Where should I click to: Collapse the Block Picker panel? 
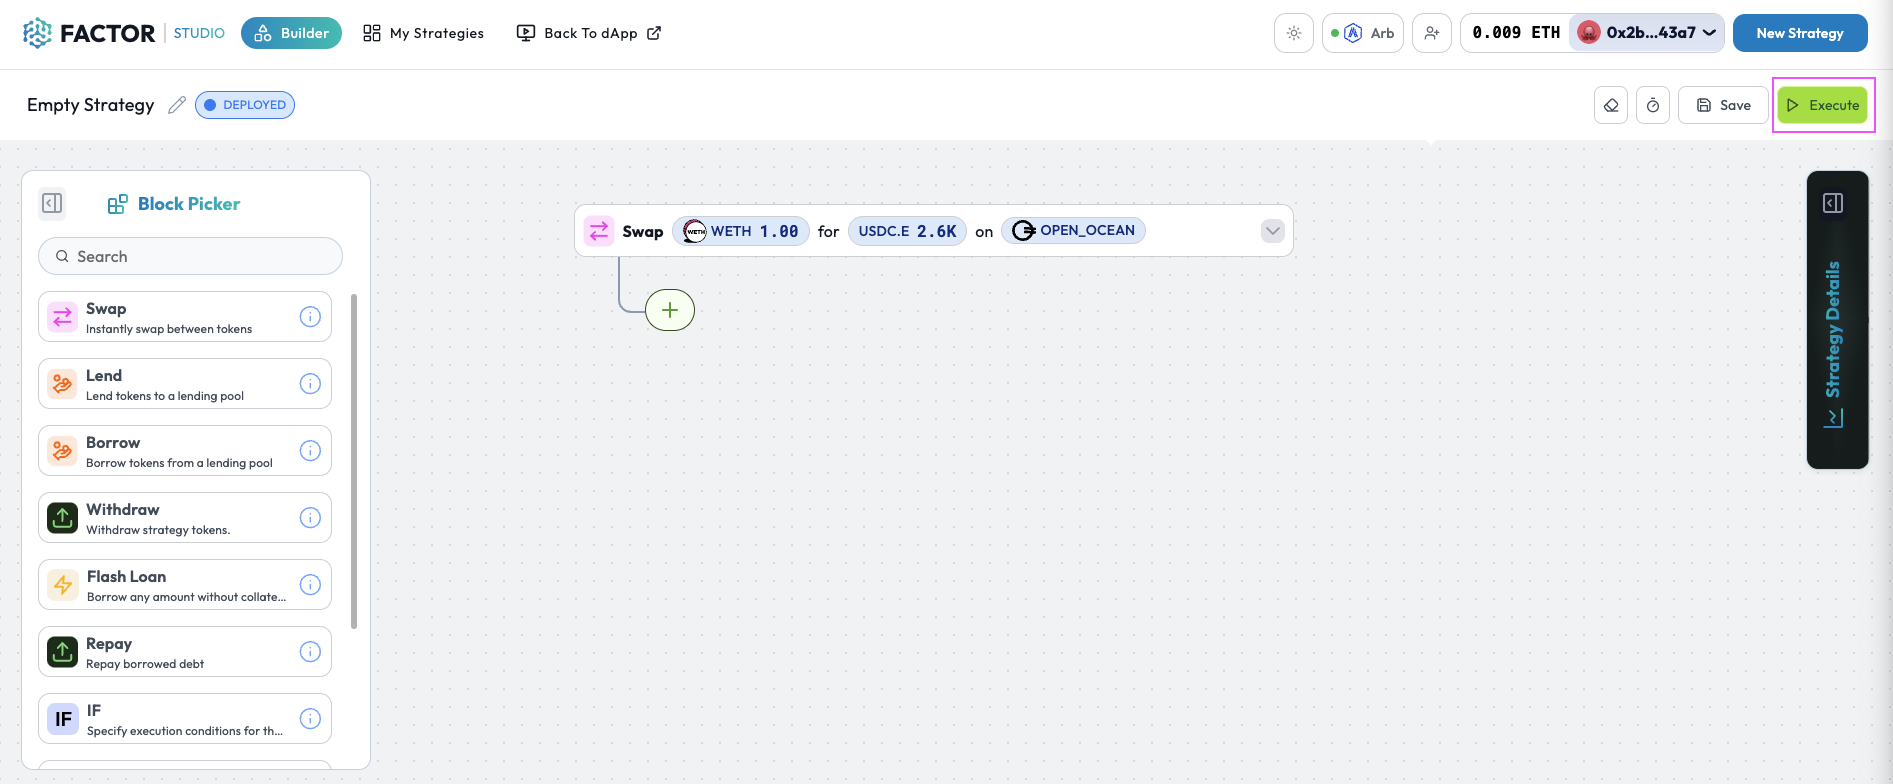52,203
